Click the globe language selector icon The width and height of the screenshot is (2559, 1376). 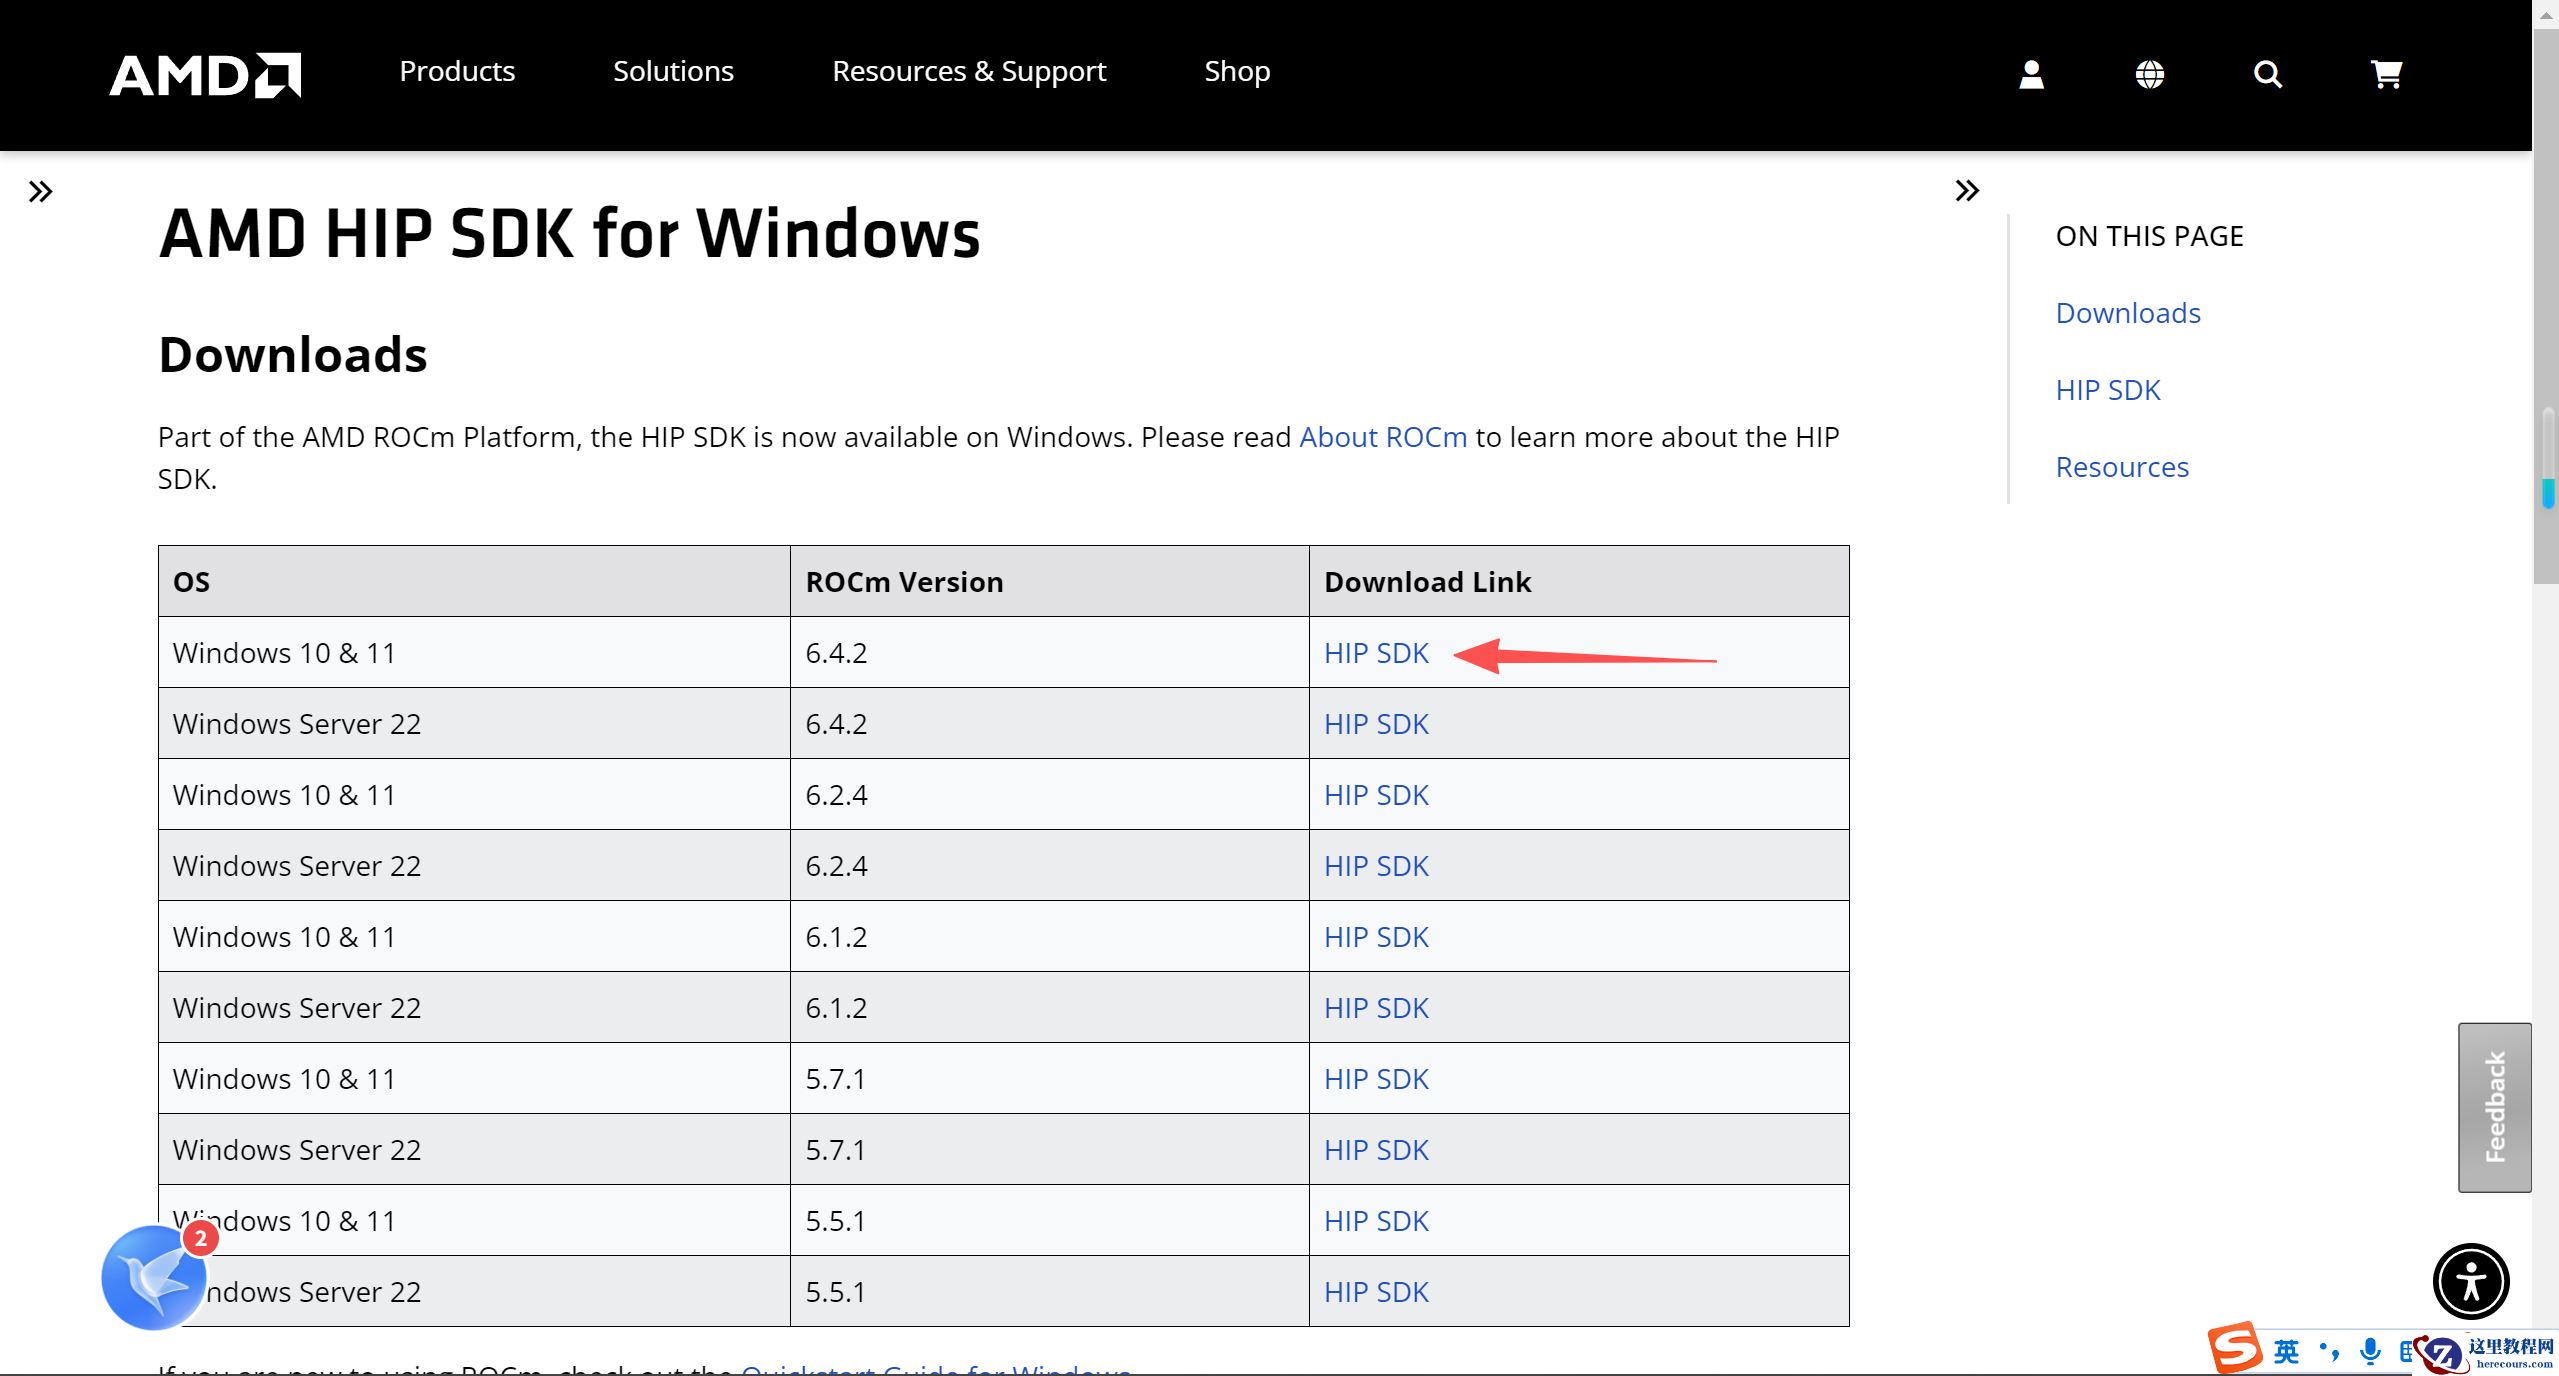click(x=2149, y=74)
